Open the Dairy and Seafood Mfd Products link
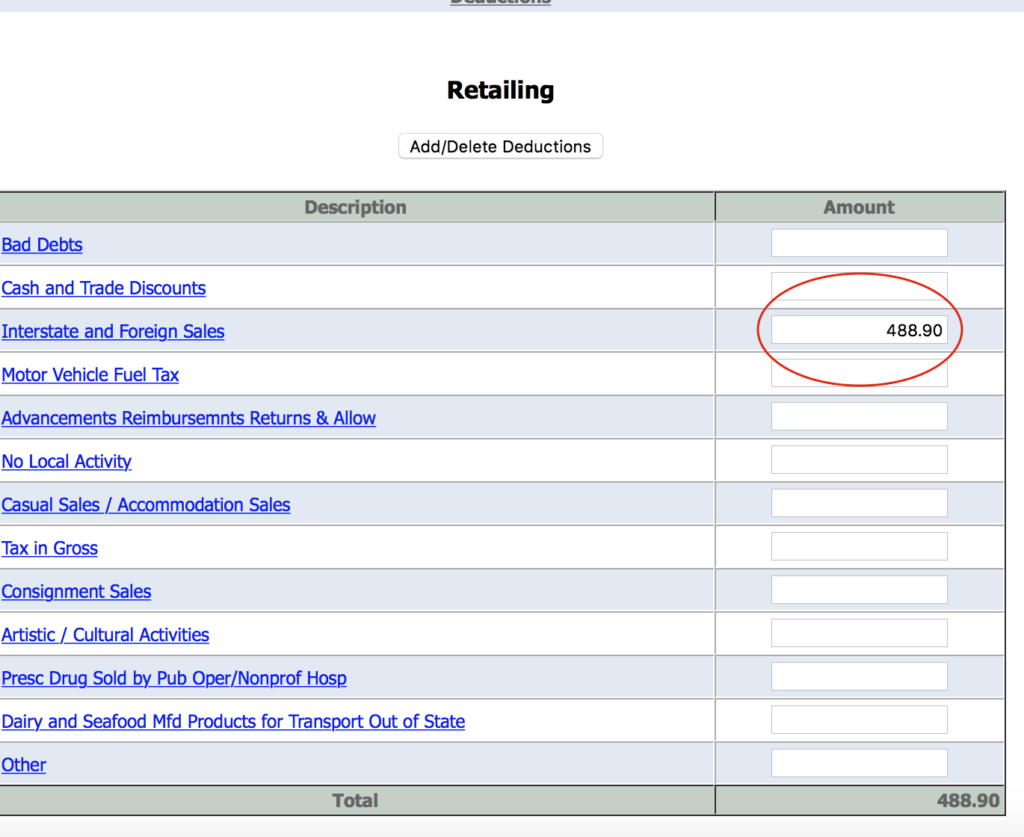Image resolution: width=1024 pixels, height=837 pixels. (233, 721)
